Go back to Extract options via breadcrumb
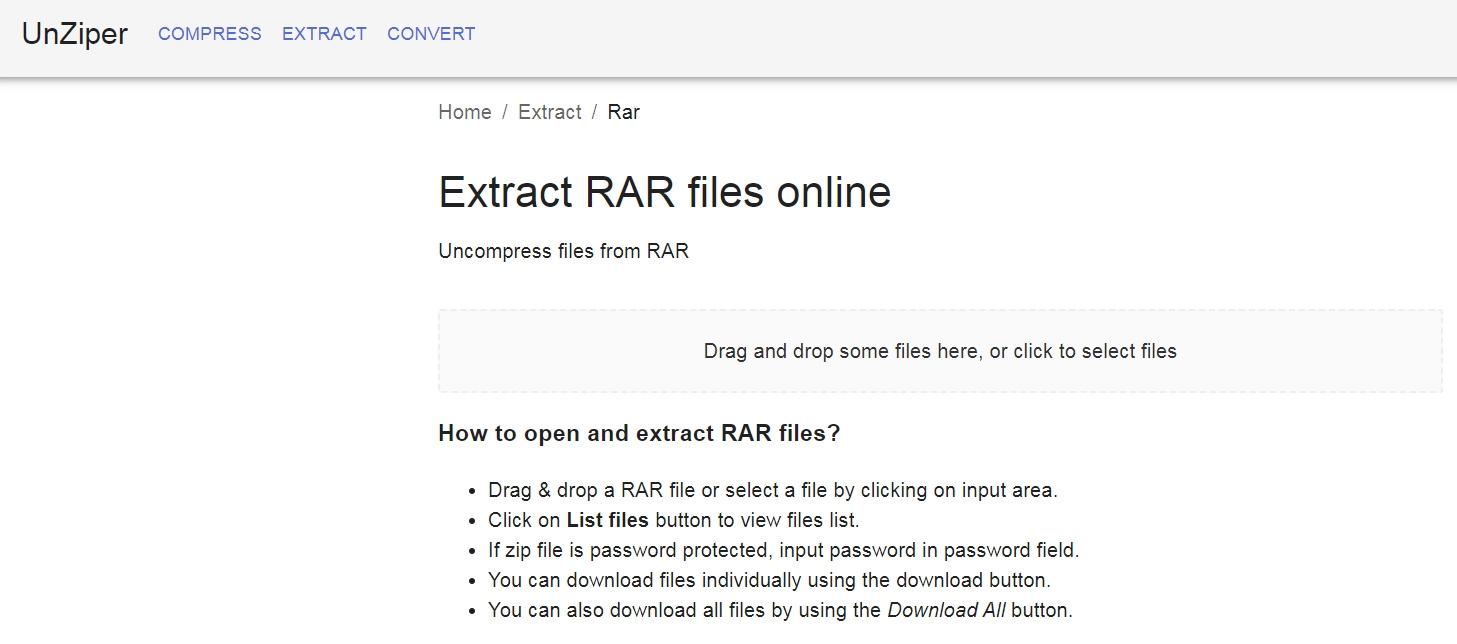This screenshot has width=1457, height=644. (549, 112)
